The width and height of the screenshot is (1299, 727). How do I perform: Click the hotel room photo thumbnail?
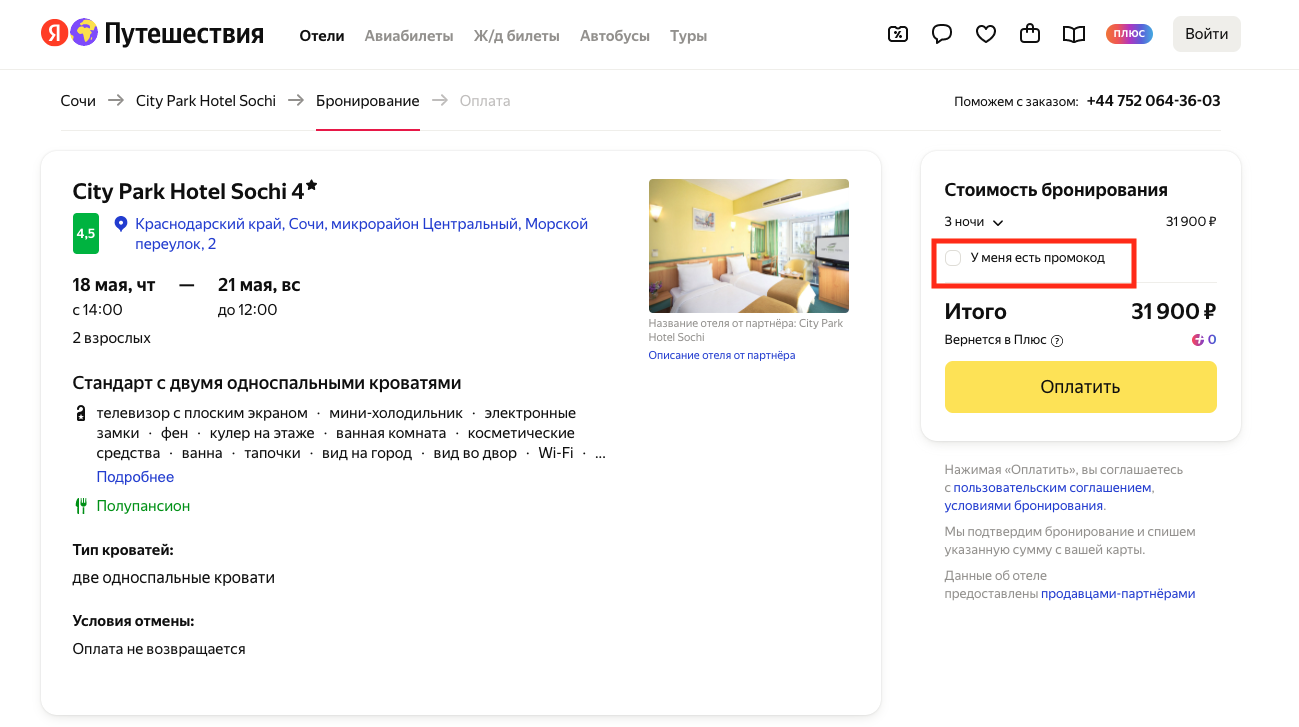coord(749,246)
